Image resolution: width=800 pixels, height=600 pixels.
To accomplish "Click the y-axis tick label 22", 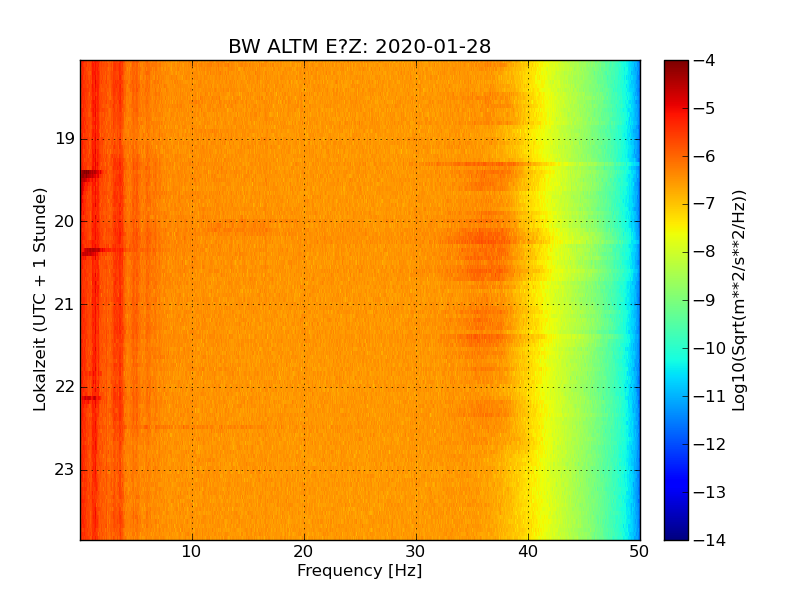I will pyautogui.click(x=65, y=387).
